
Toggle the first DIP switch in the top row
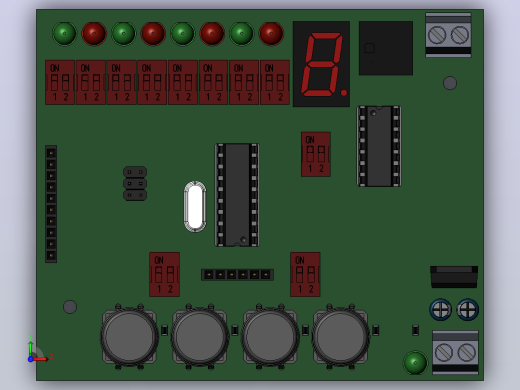(60, 82)
